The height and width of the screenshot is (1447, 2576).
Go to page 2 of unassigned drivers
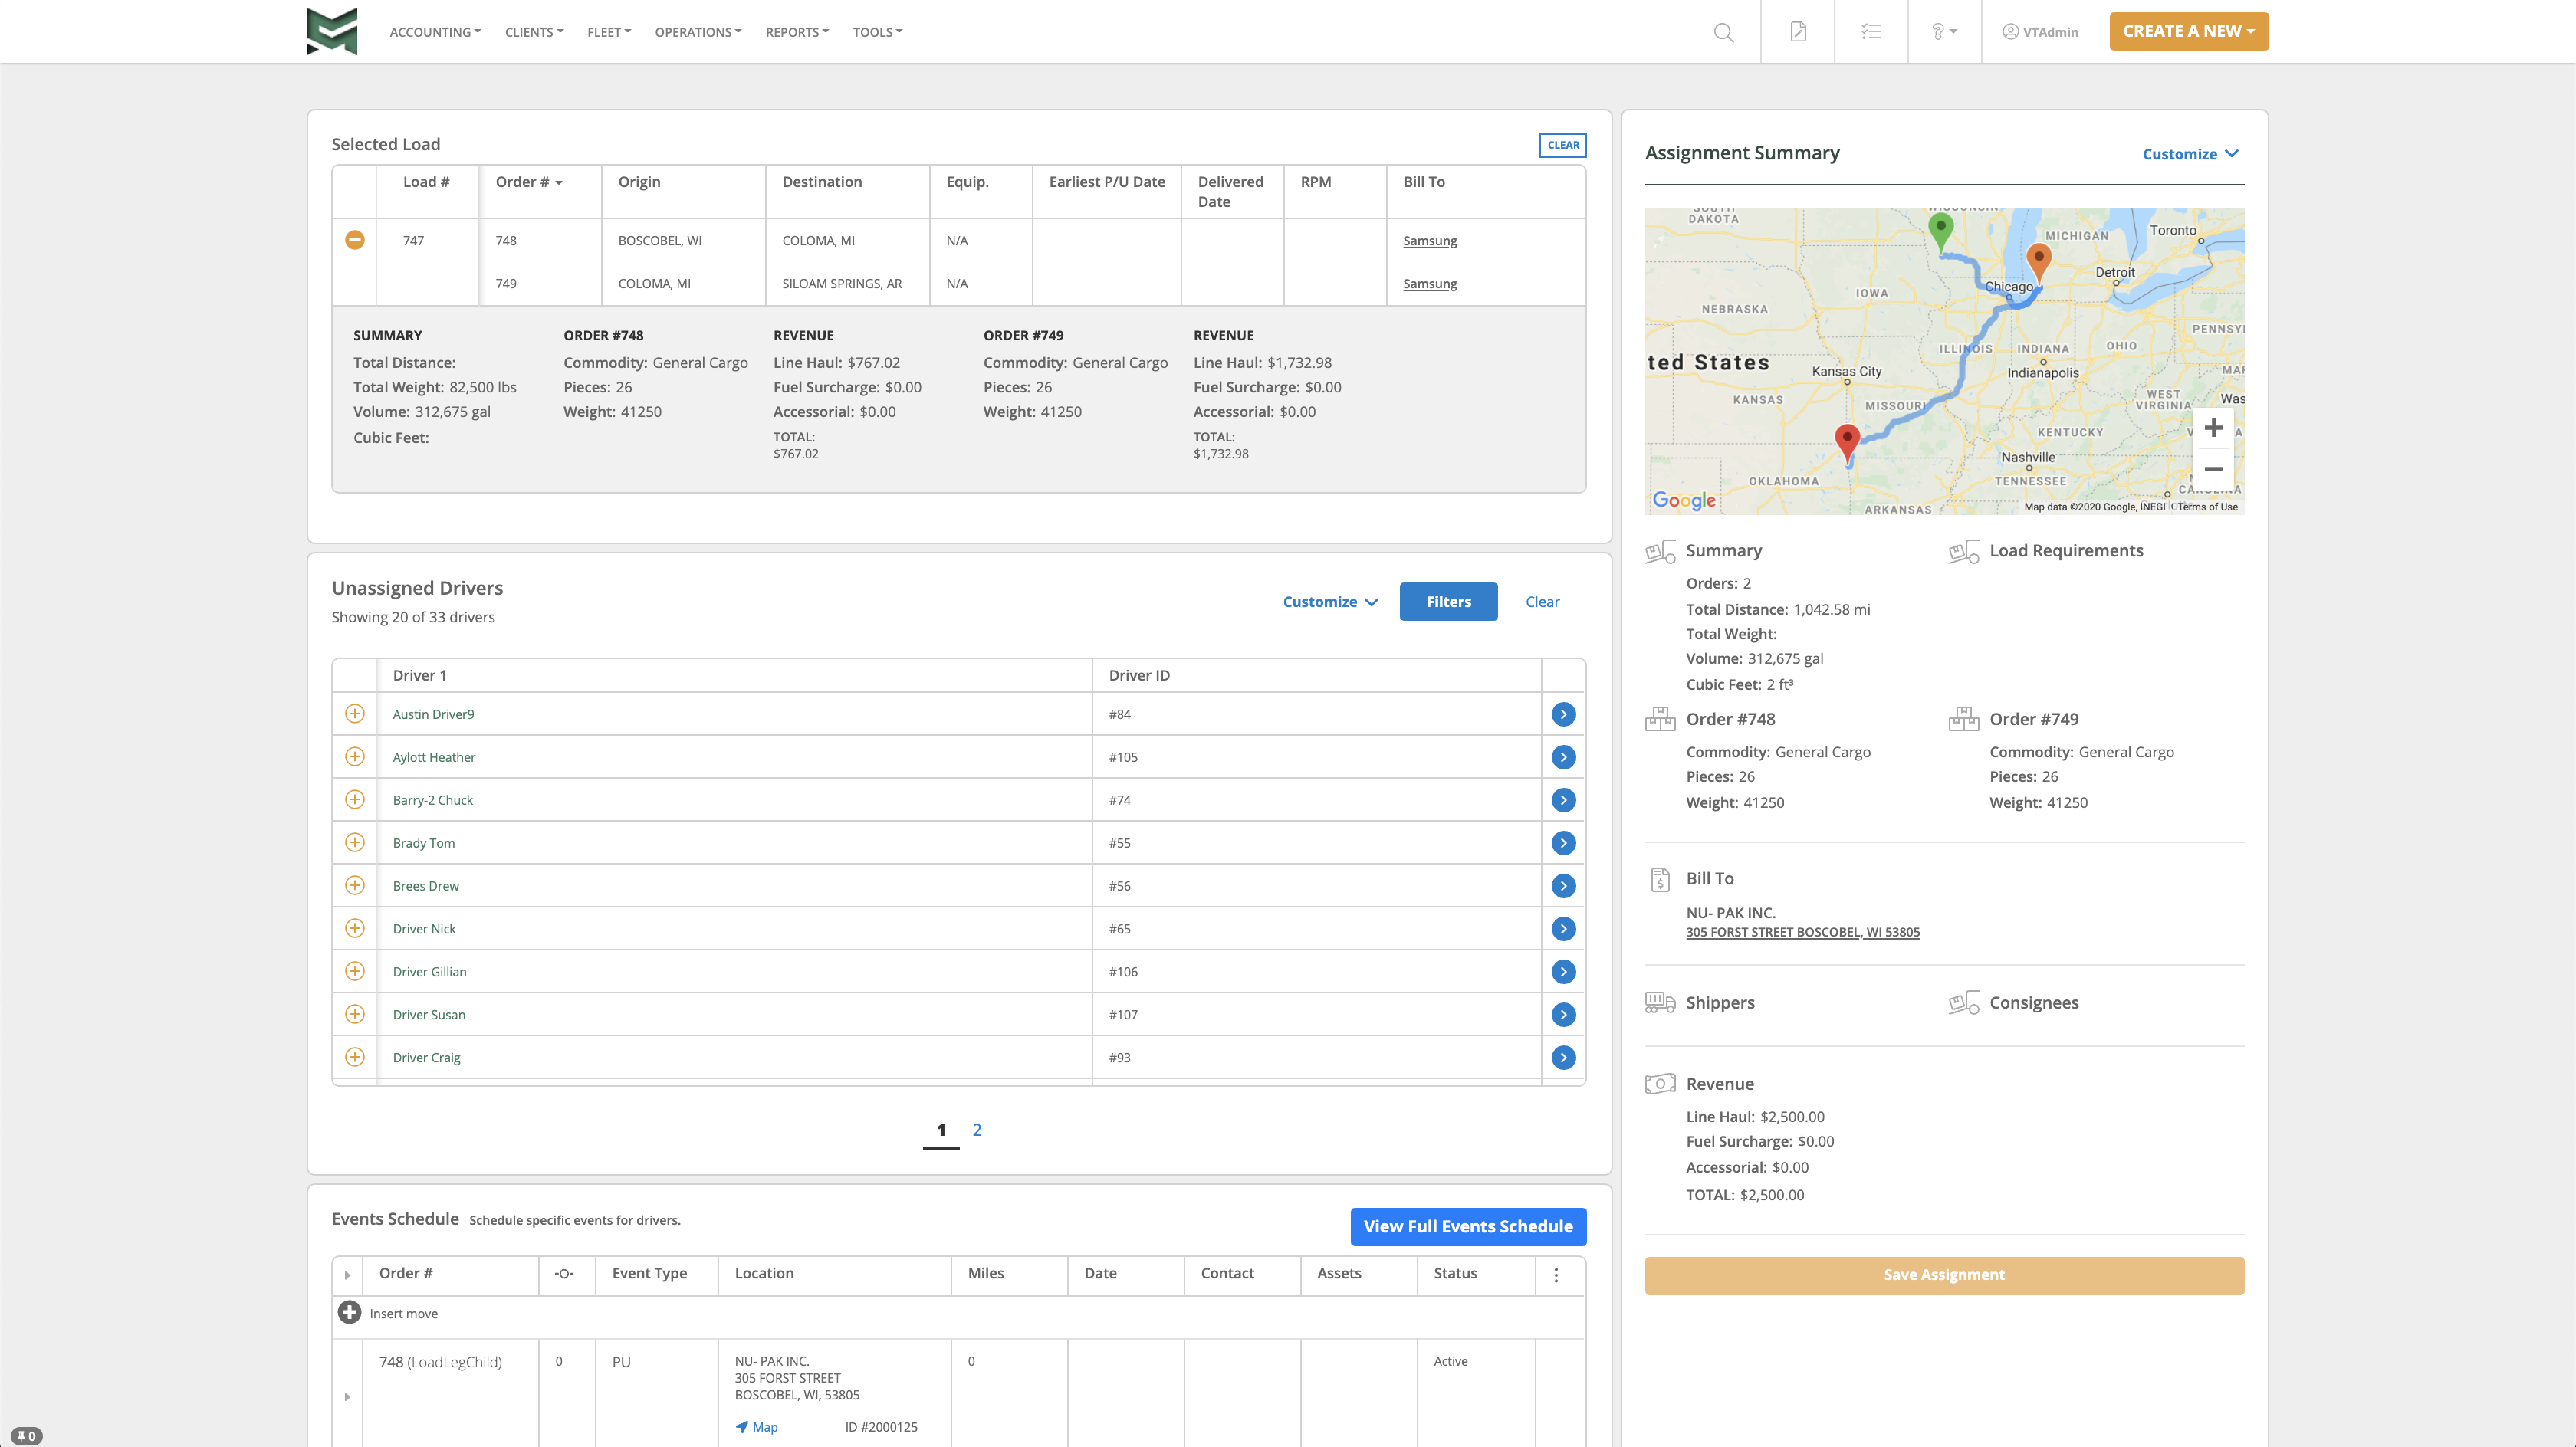pos(976,1129)
